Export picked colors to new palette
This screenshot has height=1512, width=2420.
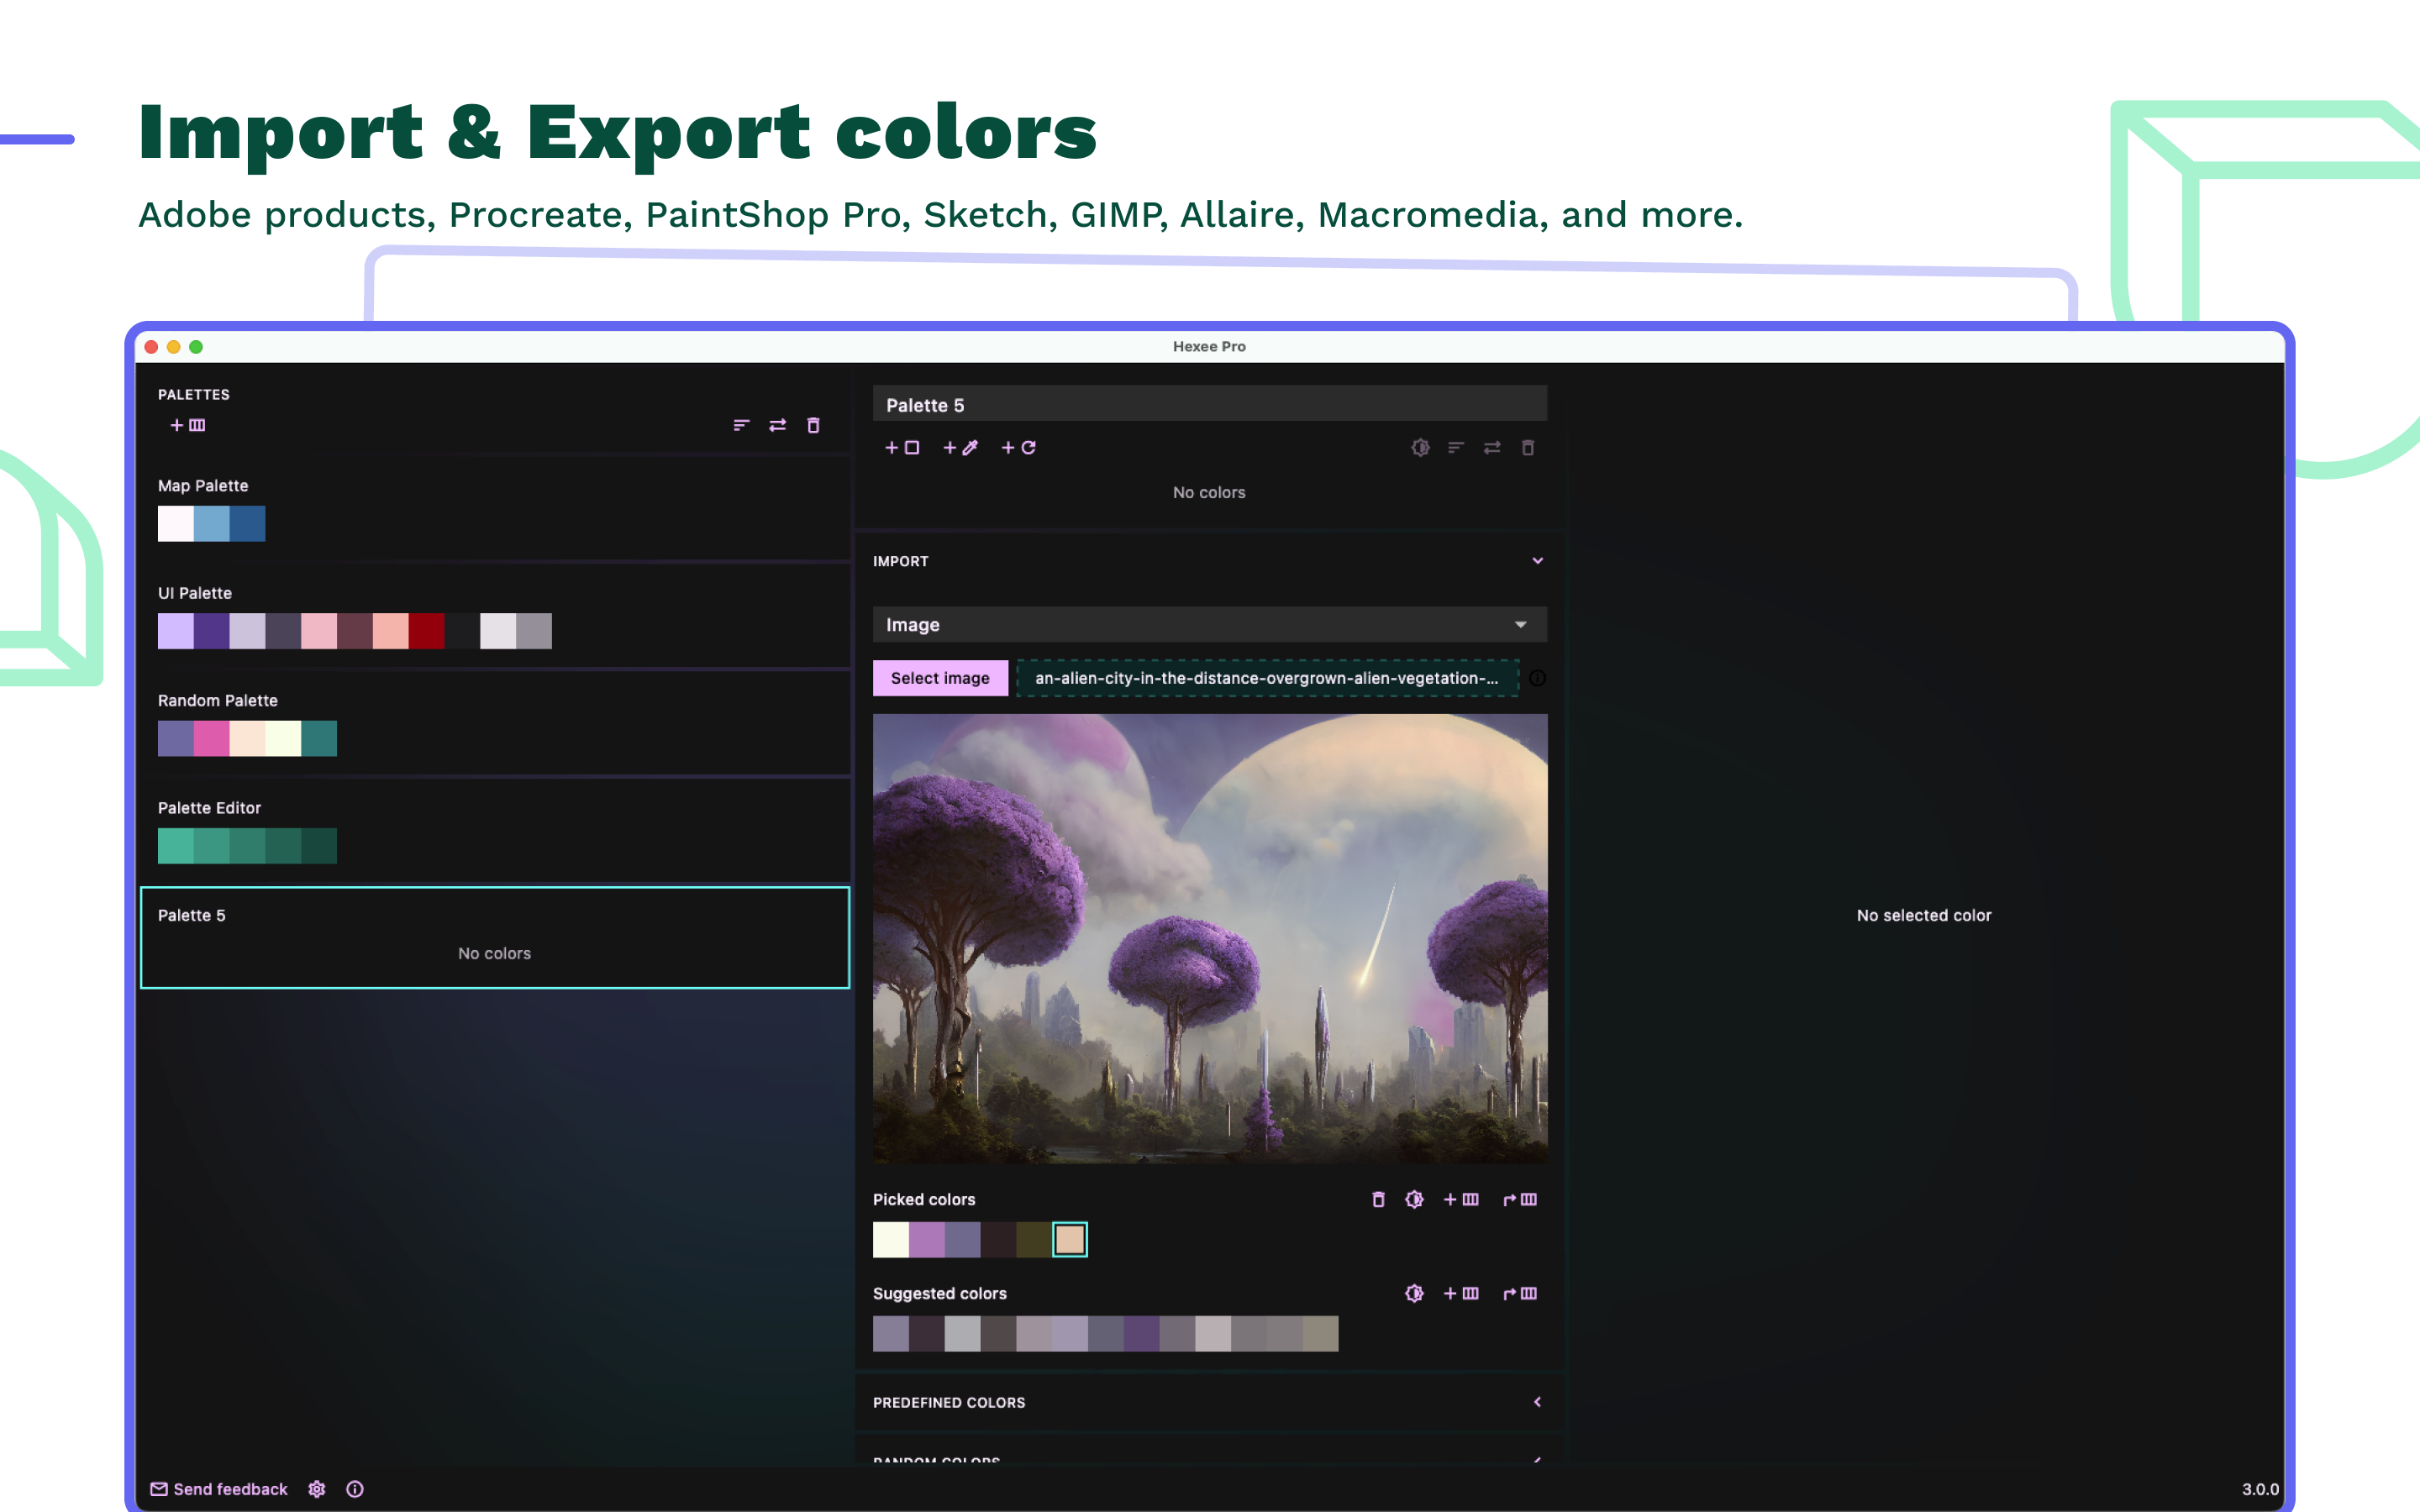[x=1520, y=1199]
